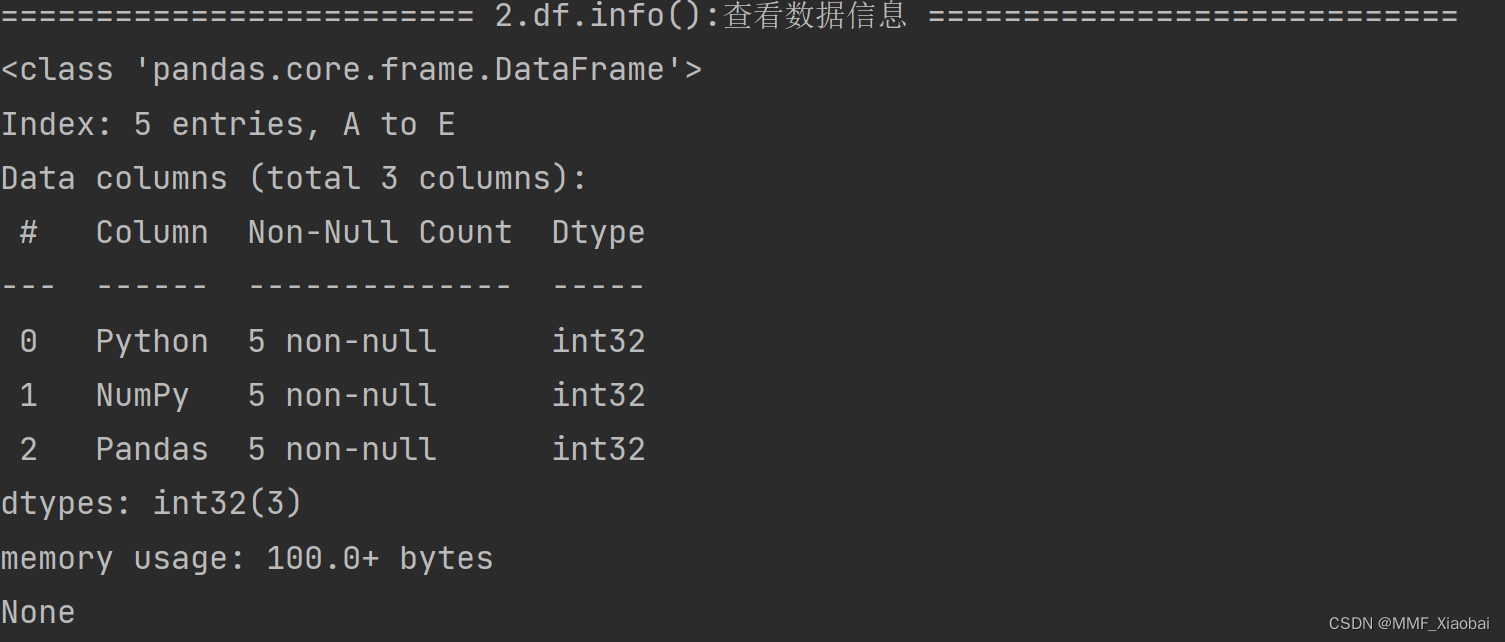Click '5 non-null' in the Python row
This screenshot has height=642, width=1505.
pos(342,341)
